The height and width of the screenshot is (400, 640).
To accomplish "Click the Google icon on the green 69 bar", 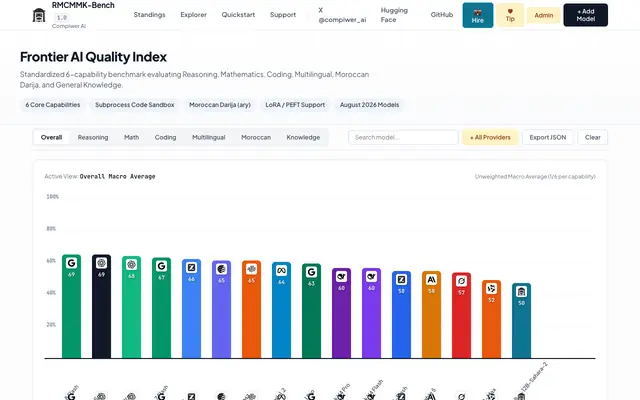I will click(x=71, y=263).
